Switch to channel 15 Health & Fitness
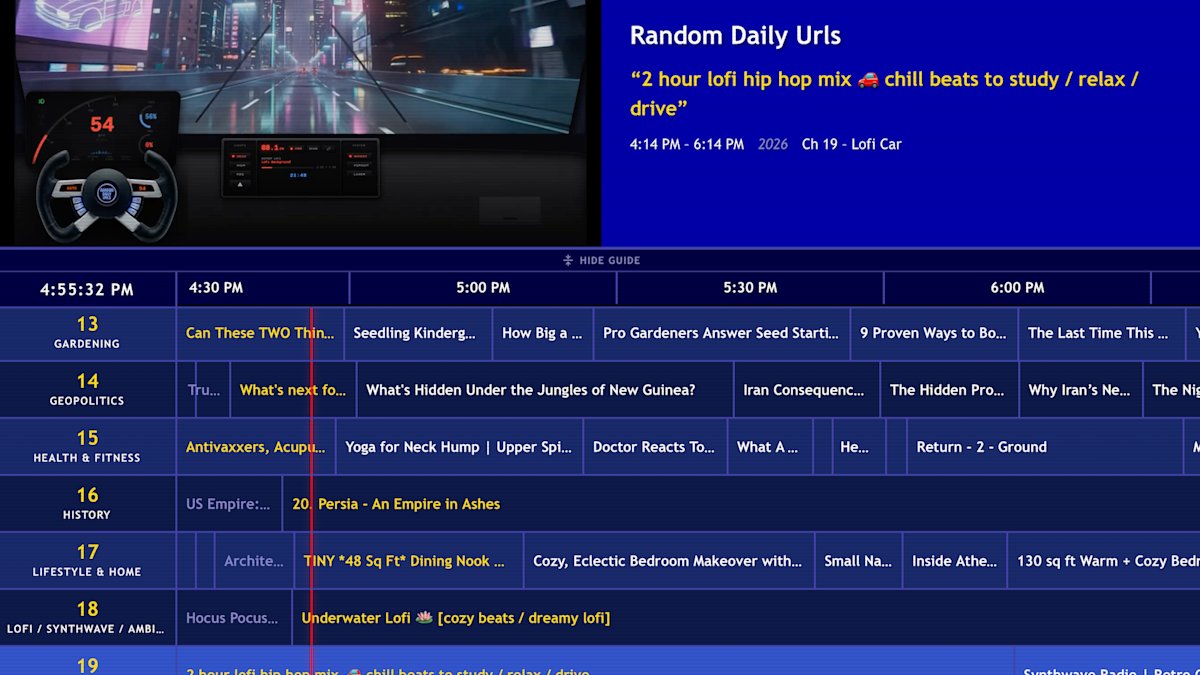Image resolution: width=1200 pixels, height=675 pixels. click(x=87, y=447)
